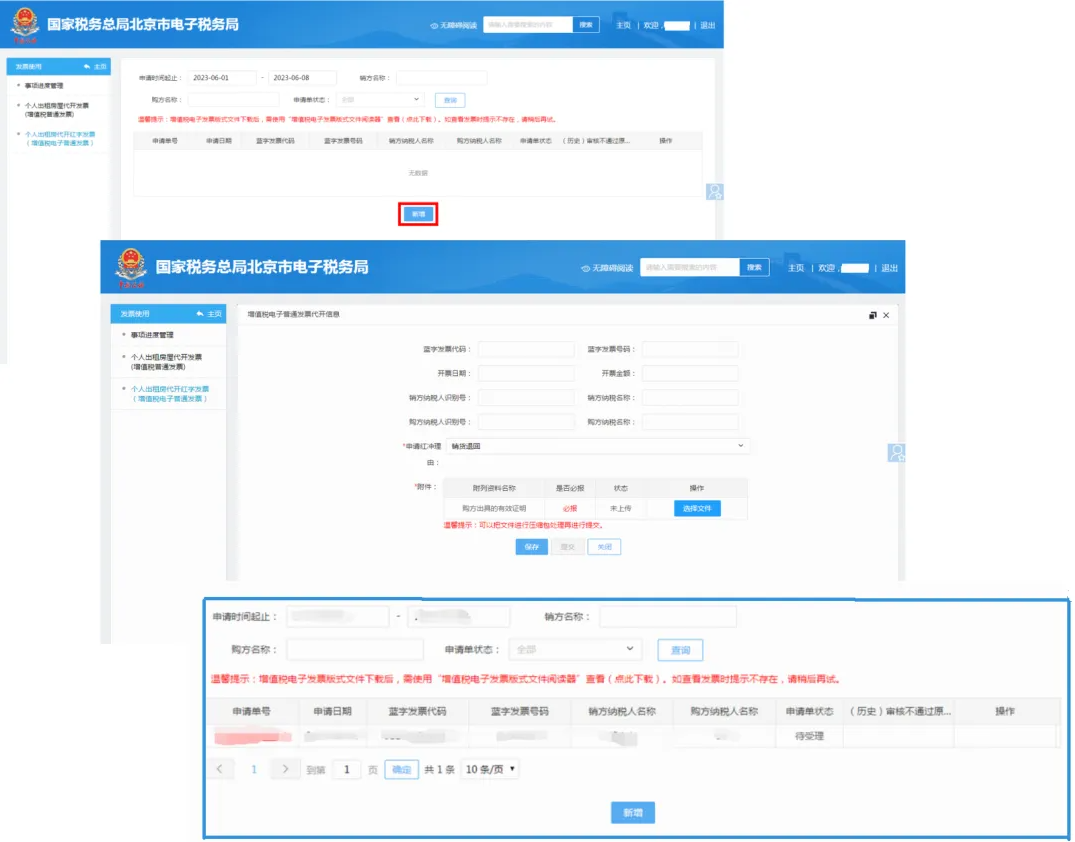Click 确定 next to the page number field

point(401,769)
